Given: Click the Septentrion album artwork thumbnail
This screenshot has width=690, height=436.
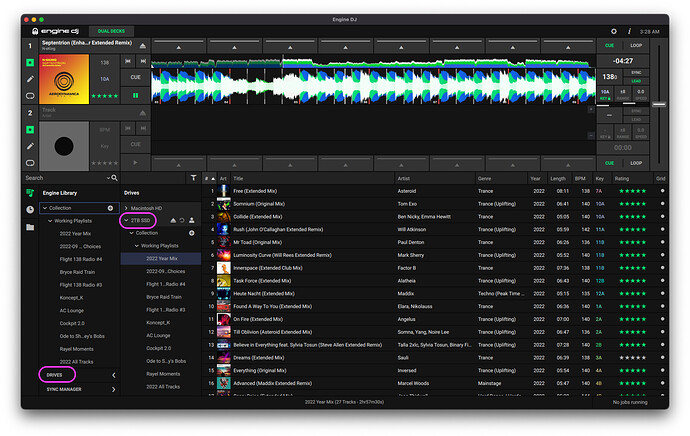Looking at the screenshot, I should pyautogui.click(x=64, y=79).
